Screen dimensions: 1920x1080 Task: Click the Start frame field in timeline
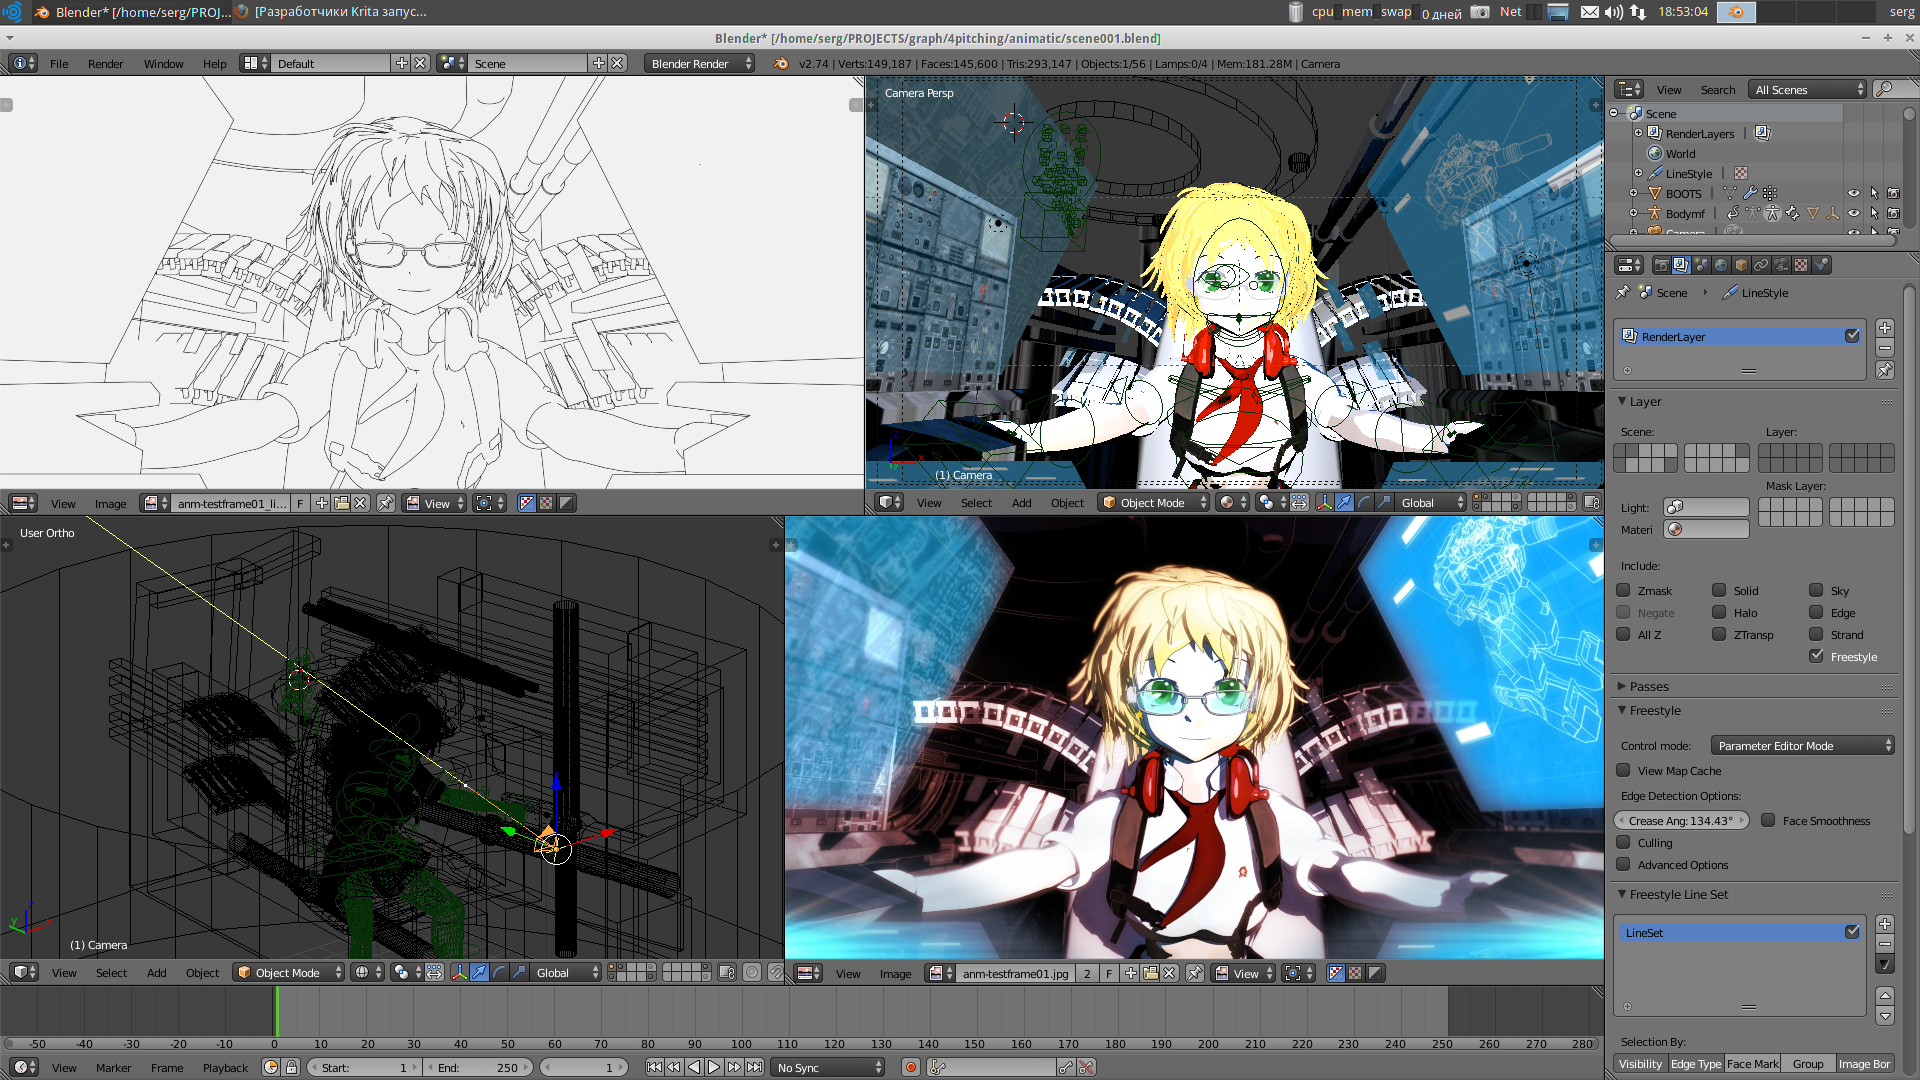click(x=363, y=1067)
